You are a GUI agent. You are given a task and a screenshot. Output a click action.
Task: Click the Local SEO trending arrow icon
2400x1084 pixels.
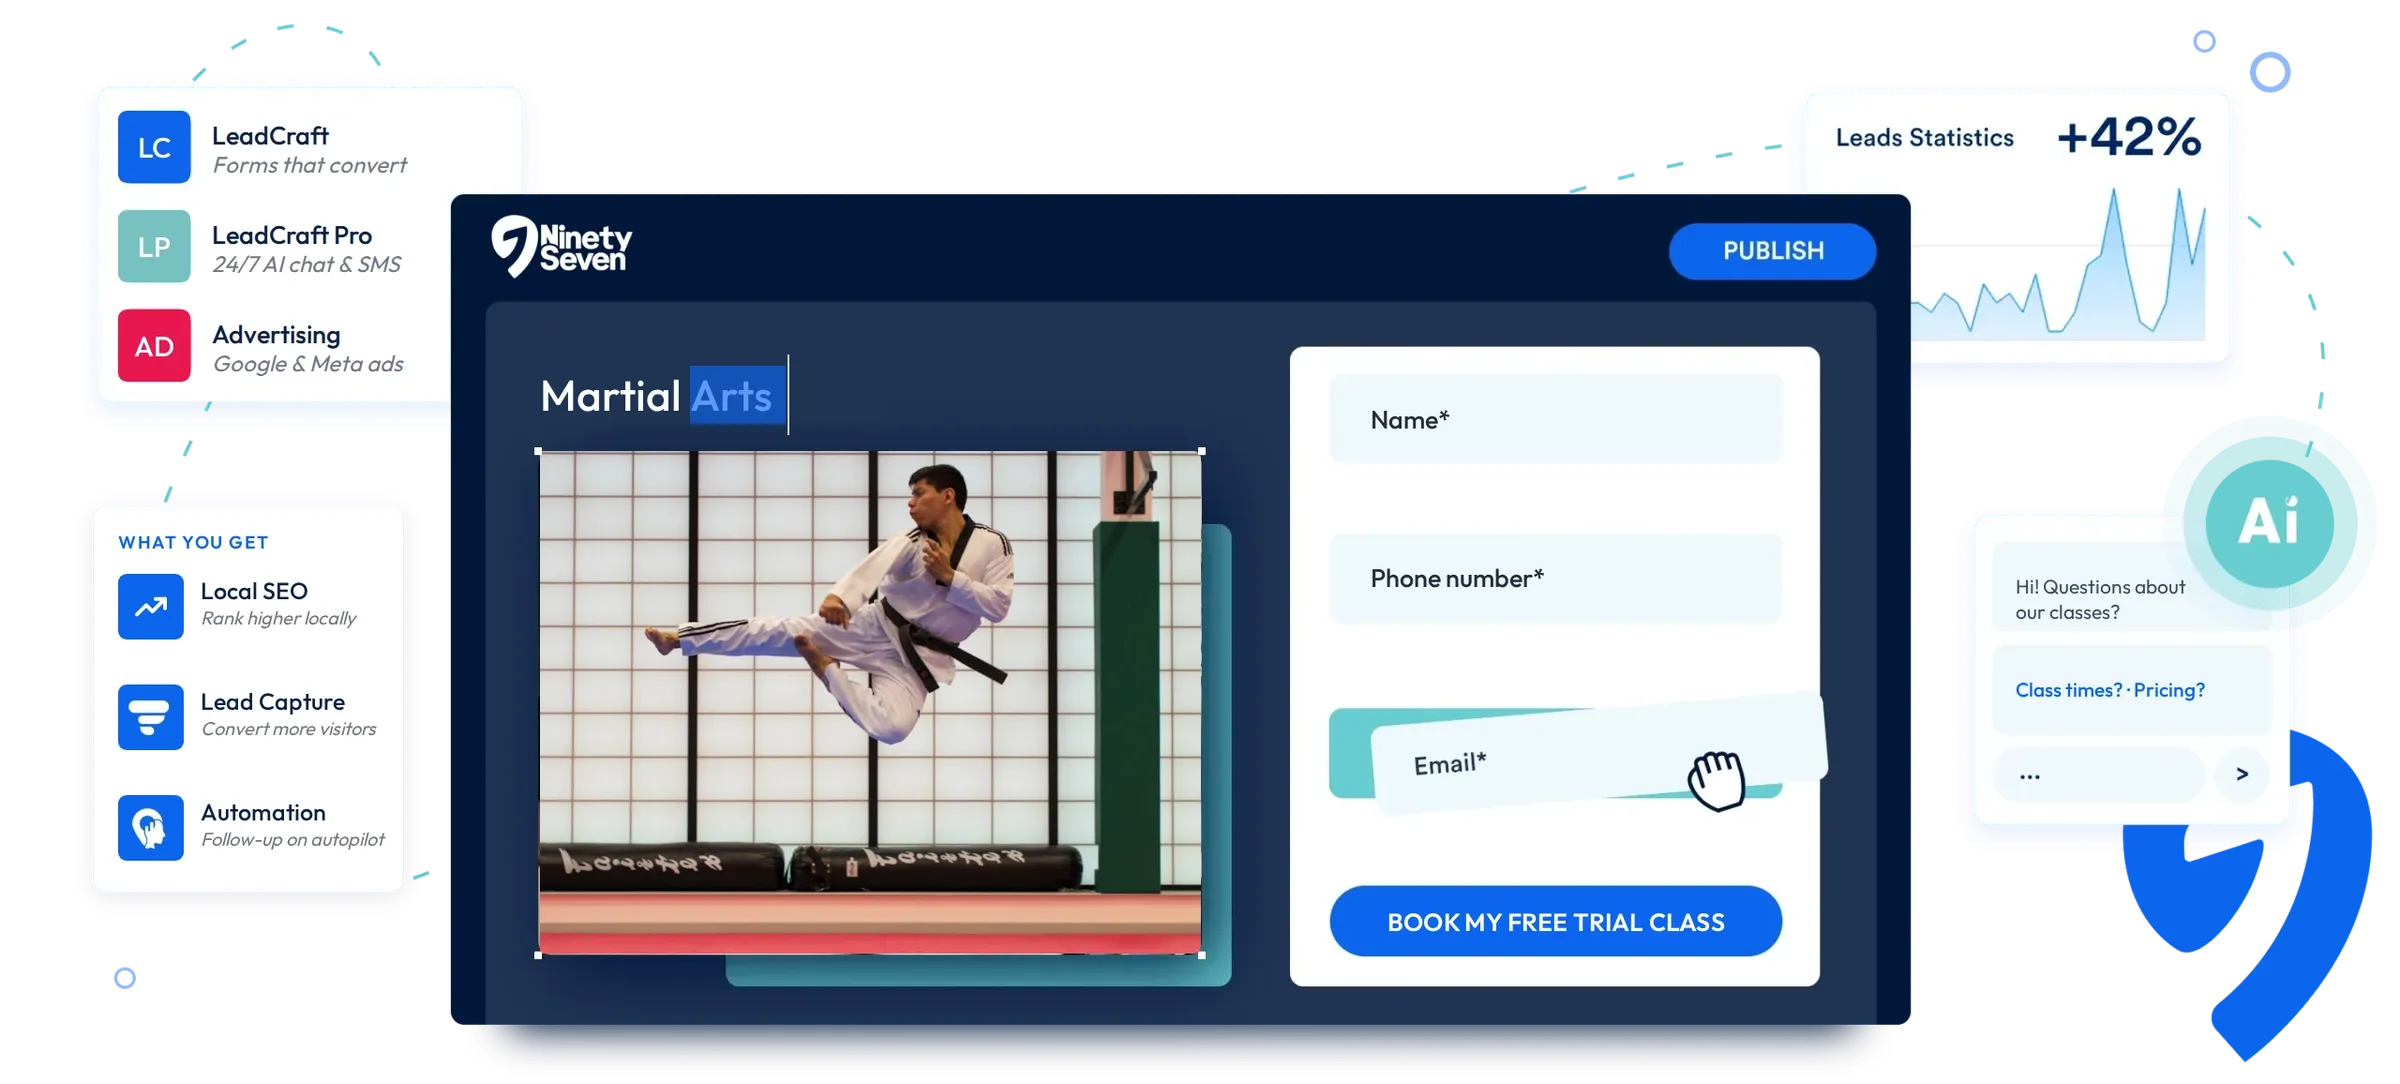151,606
